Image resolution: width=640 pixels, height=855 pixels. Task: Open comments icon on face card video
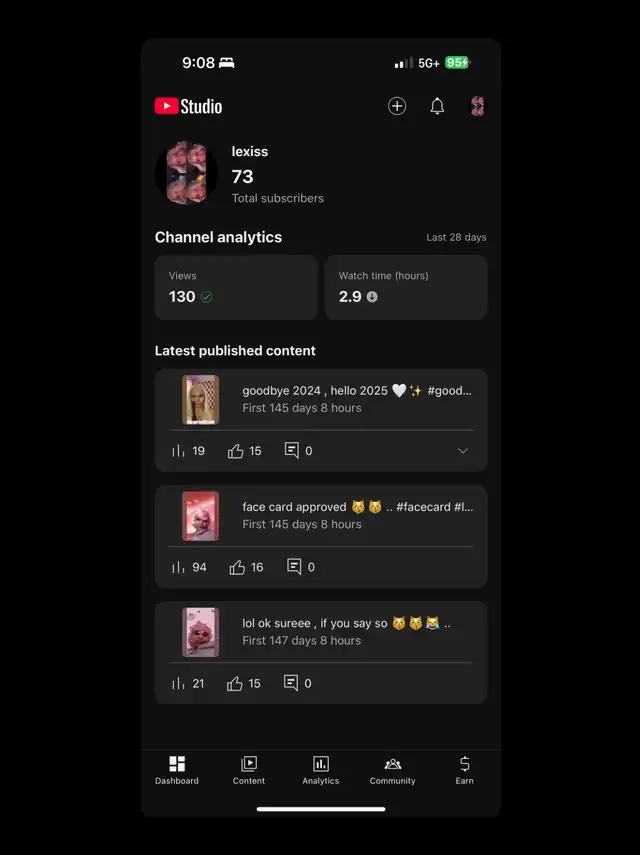click(294, 567)
